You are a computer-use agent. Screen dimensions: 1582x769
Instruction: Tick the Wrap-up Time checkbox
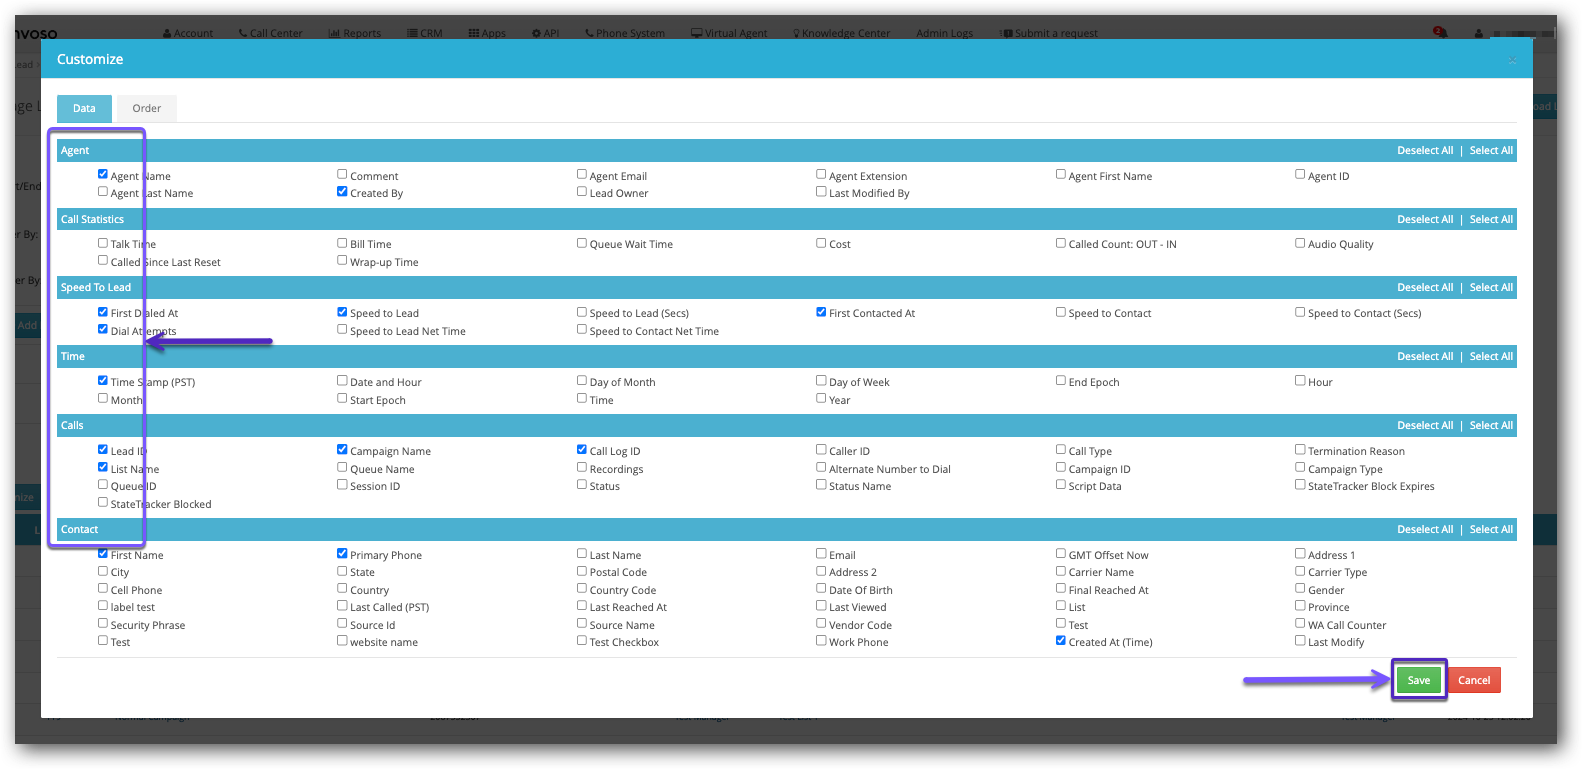tap(342, 260)
